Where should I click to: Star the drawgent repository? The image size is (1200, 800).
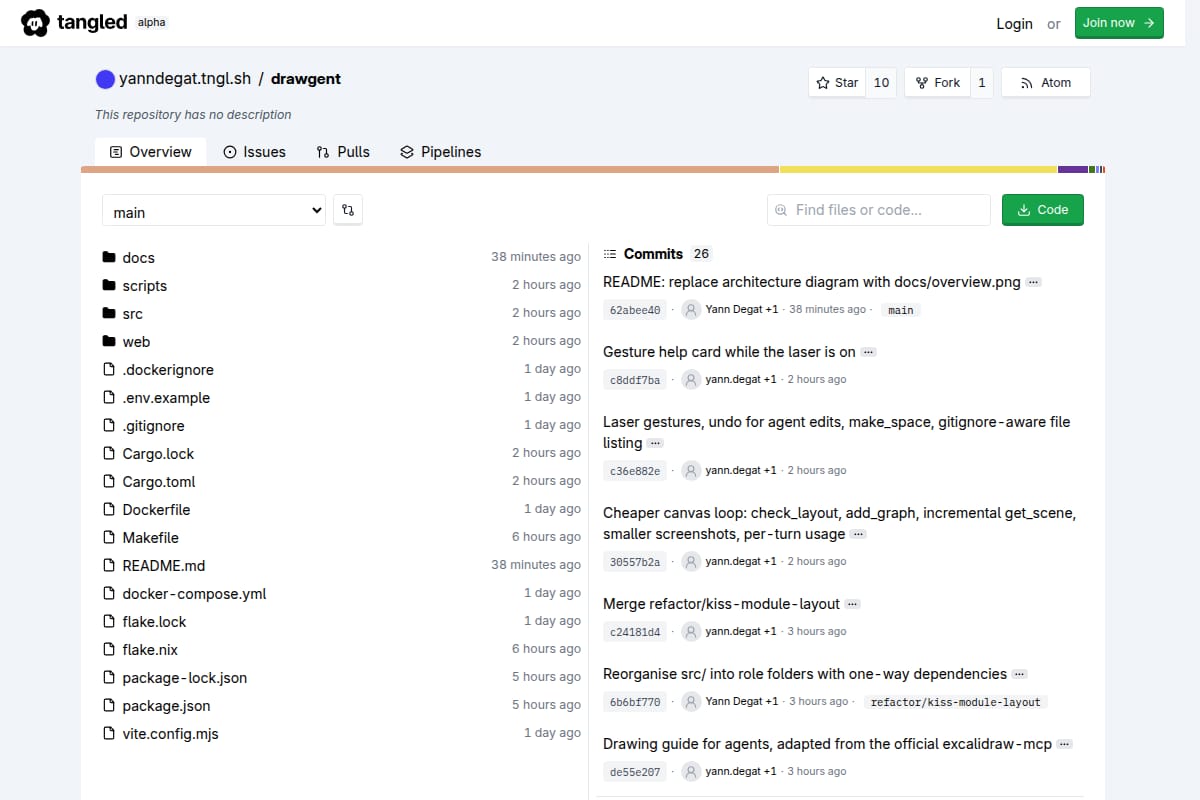[x=837, y=83]
